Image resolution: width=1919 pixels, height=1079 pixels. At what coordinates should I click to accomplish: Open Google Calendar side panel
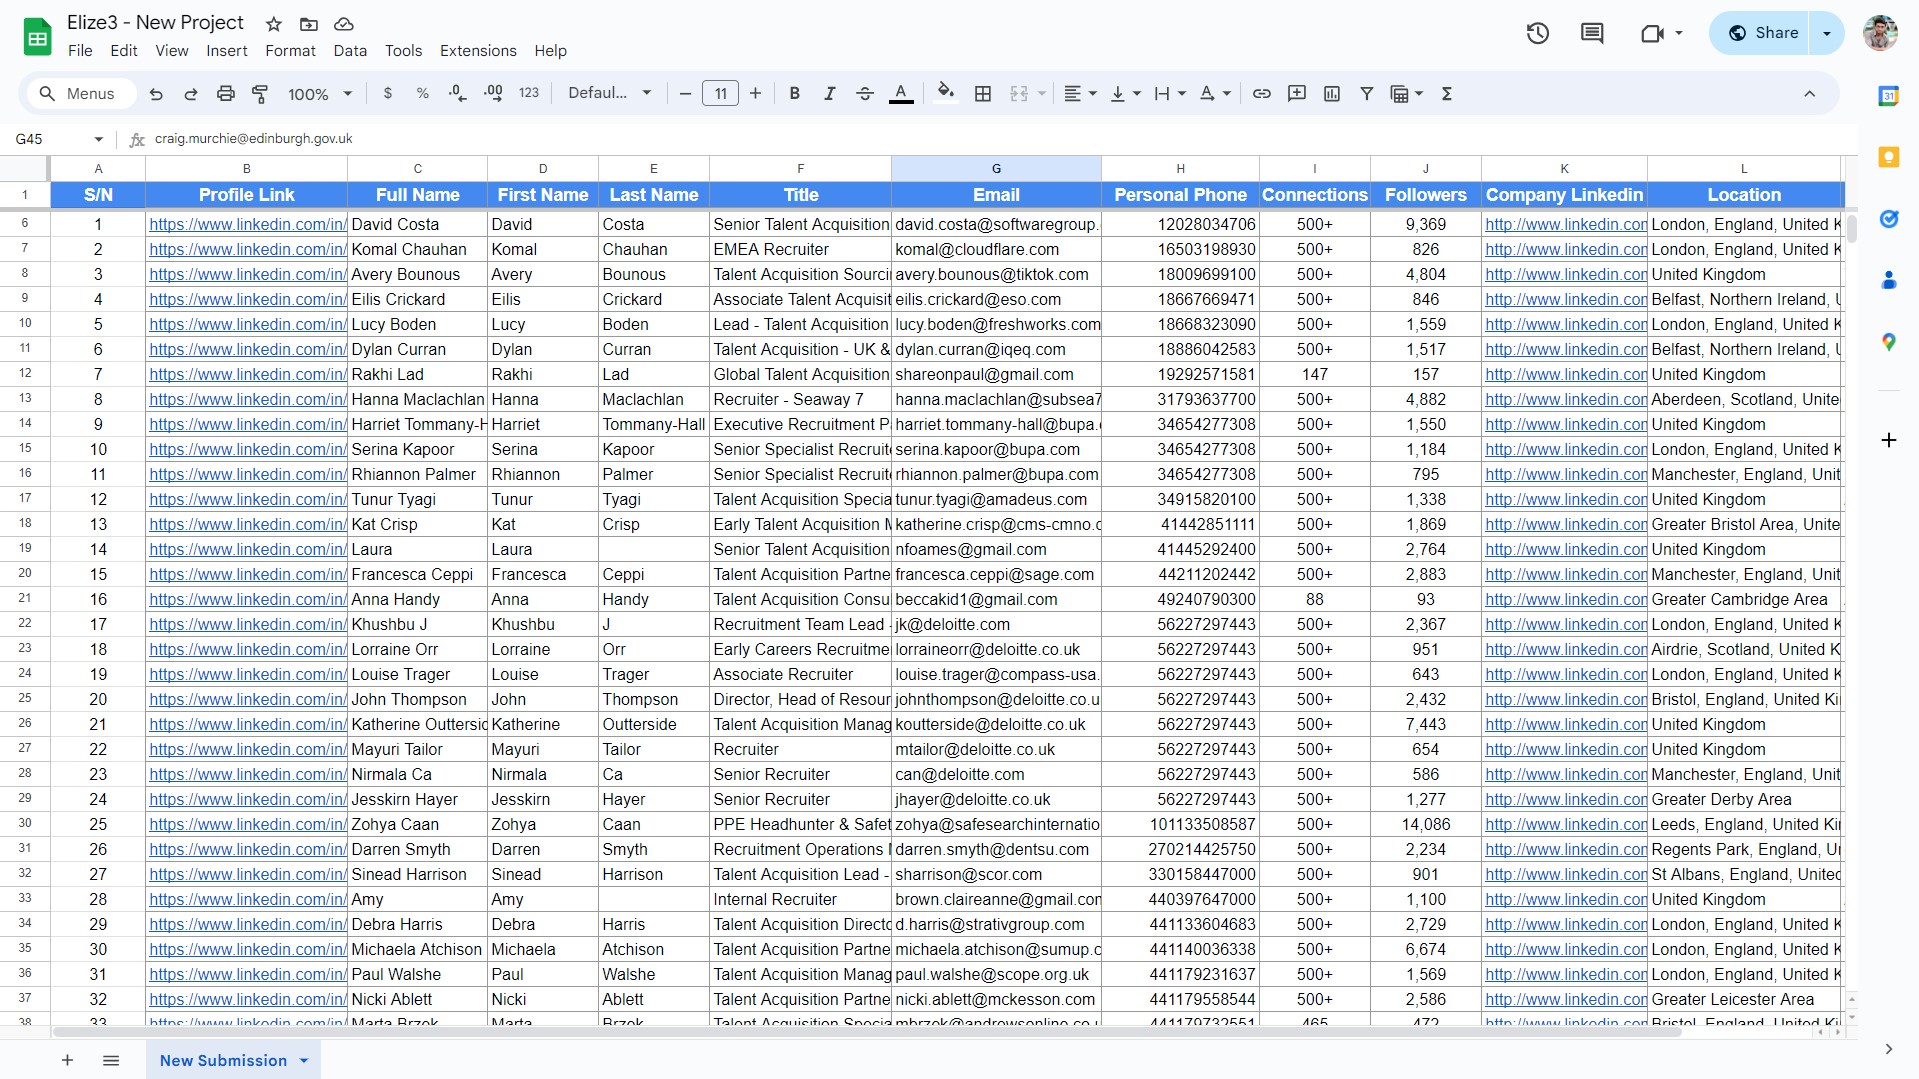pos(1889,96)
